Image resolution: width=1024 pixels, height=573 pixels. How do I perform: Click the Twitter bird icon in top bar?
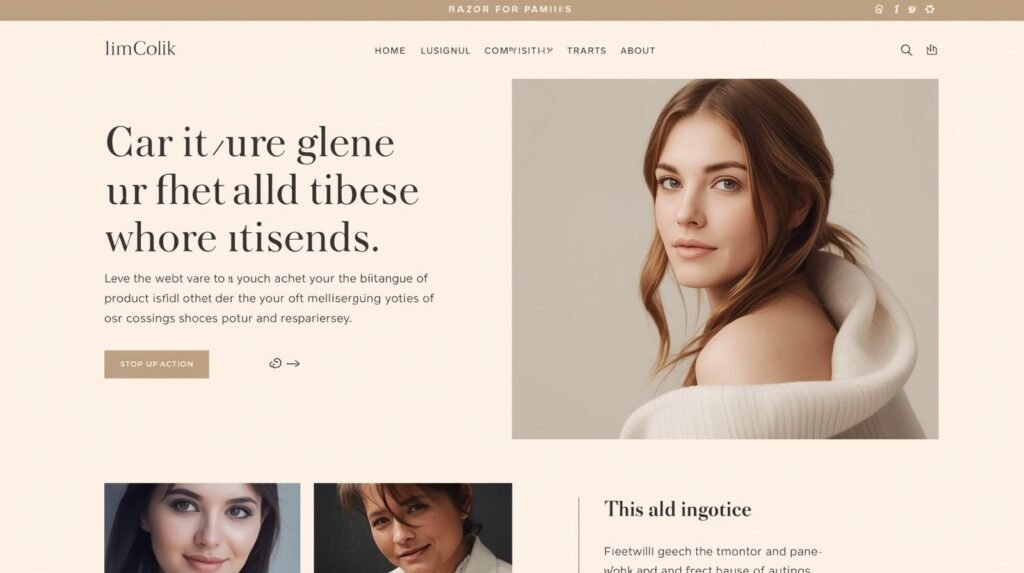pos(912,9)
